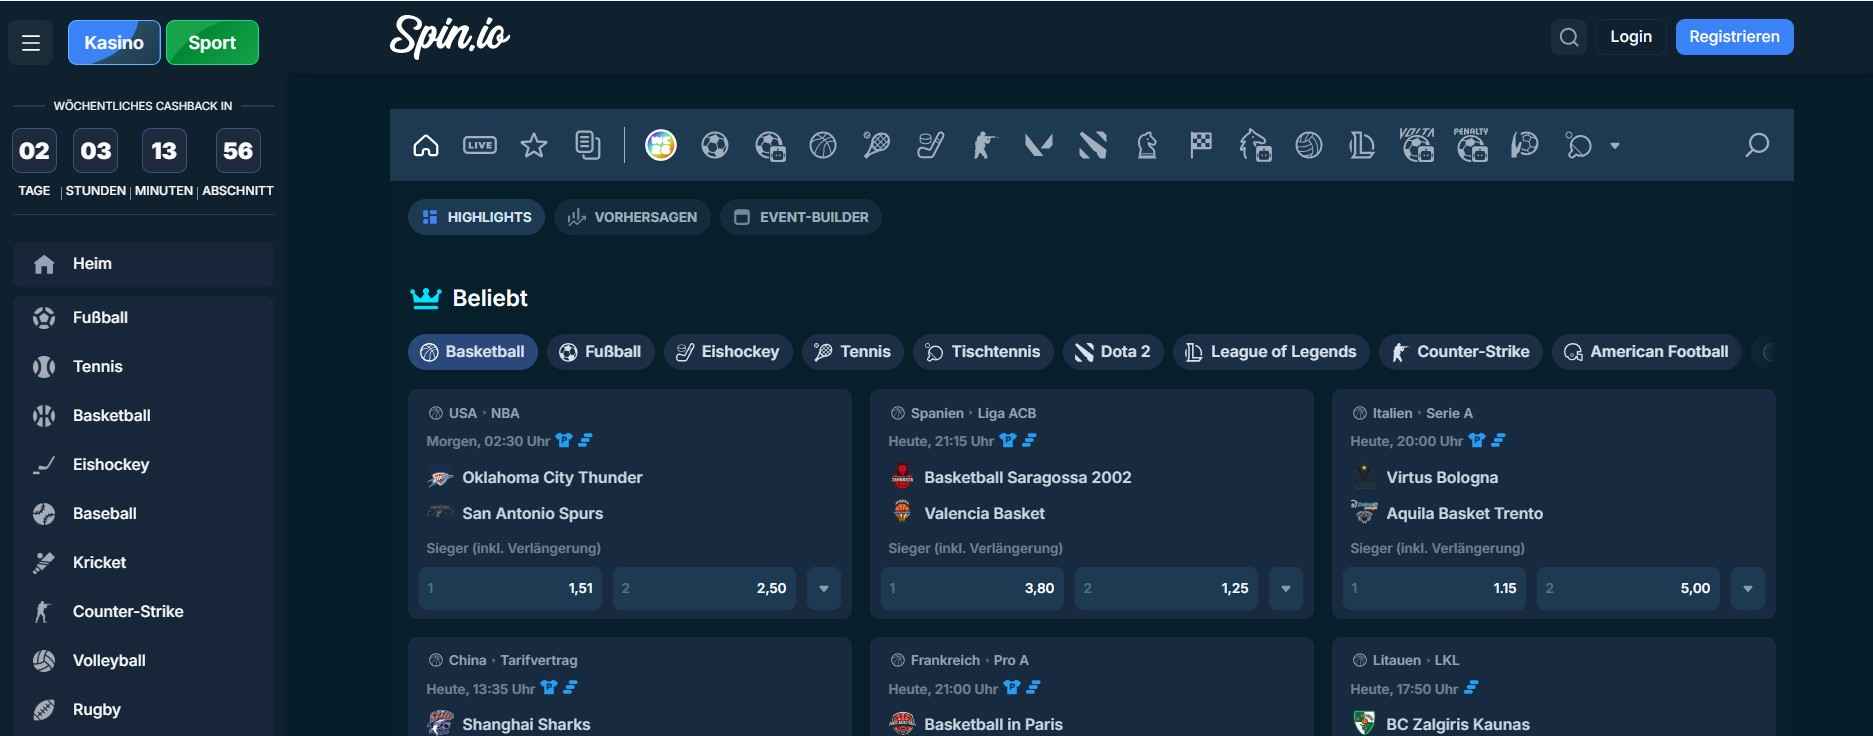Select the VOLTA football icon
This screenshot has width=1873, height=736.
click(x=1417, y=145)
